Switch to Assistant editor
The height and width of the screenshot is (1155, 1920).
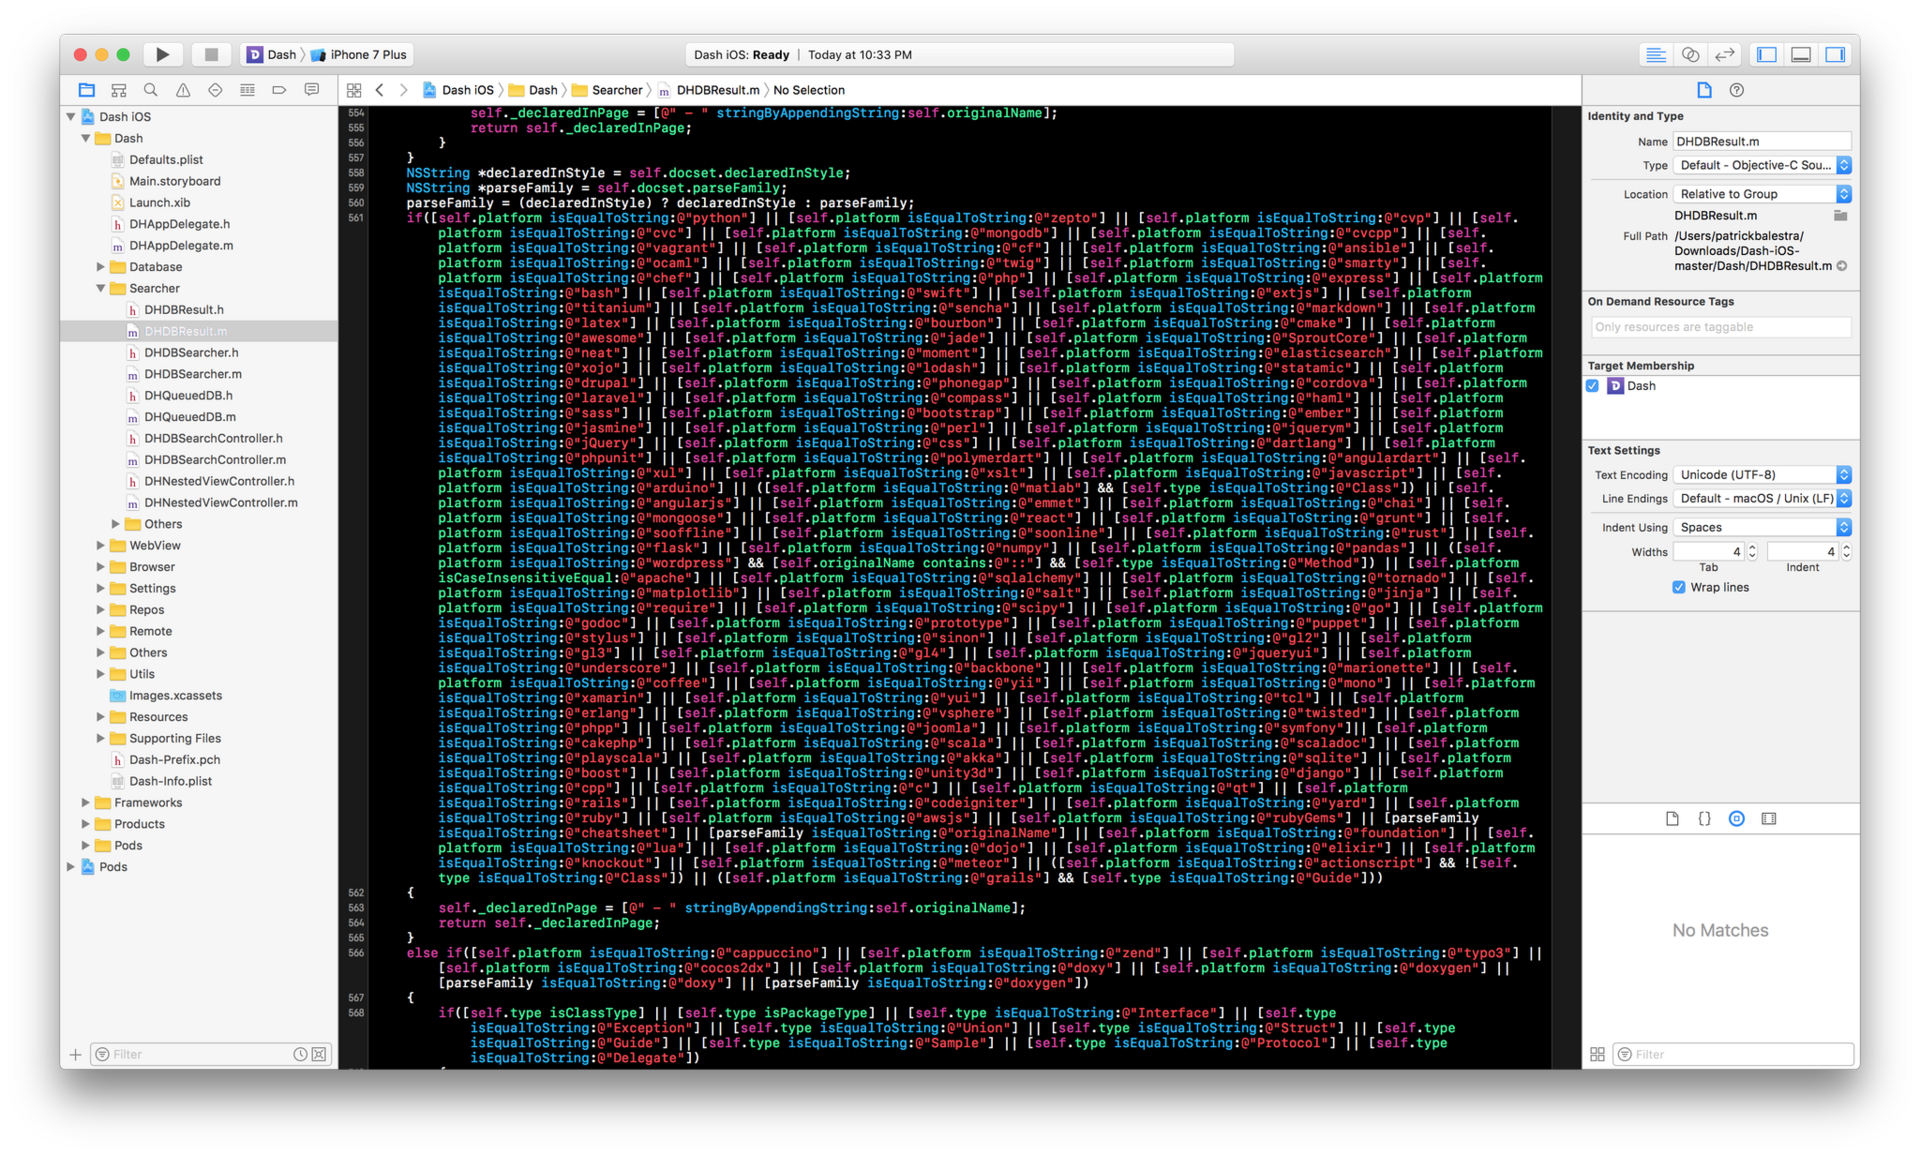pyautogui.click(x=1690, y=55)
